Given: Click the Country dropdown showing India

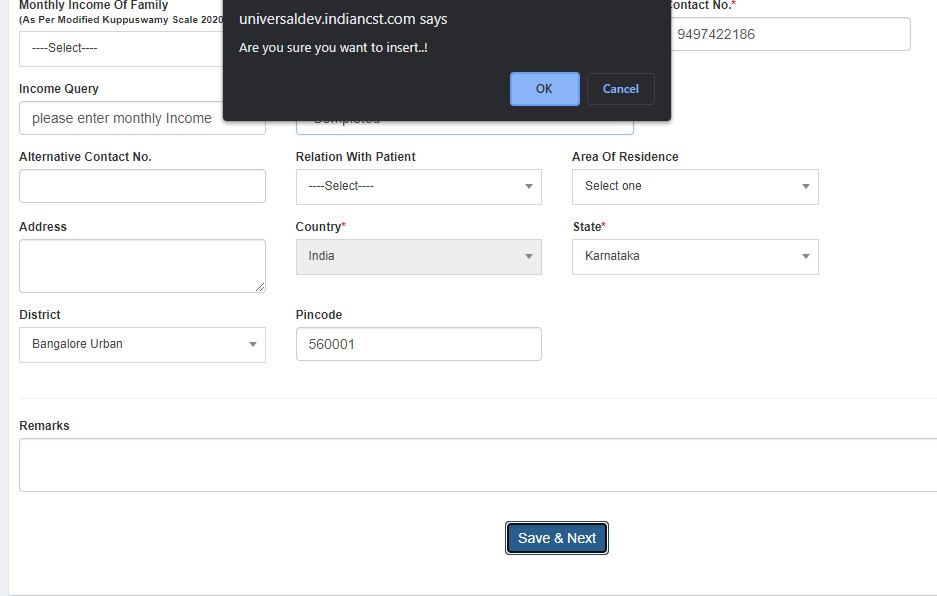Looking at the screenshot, I should [x=418, y=257].
